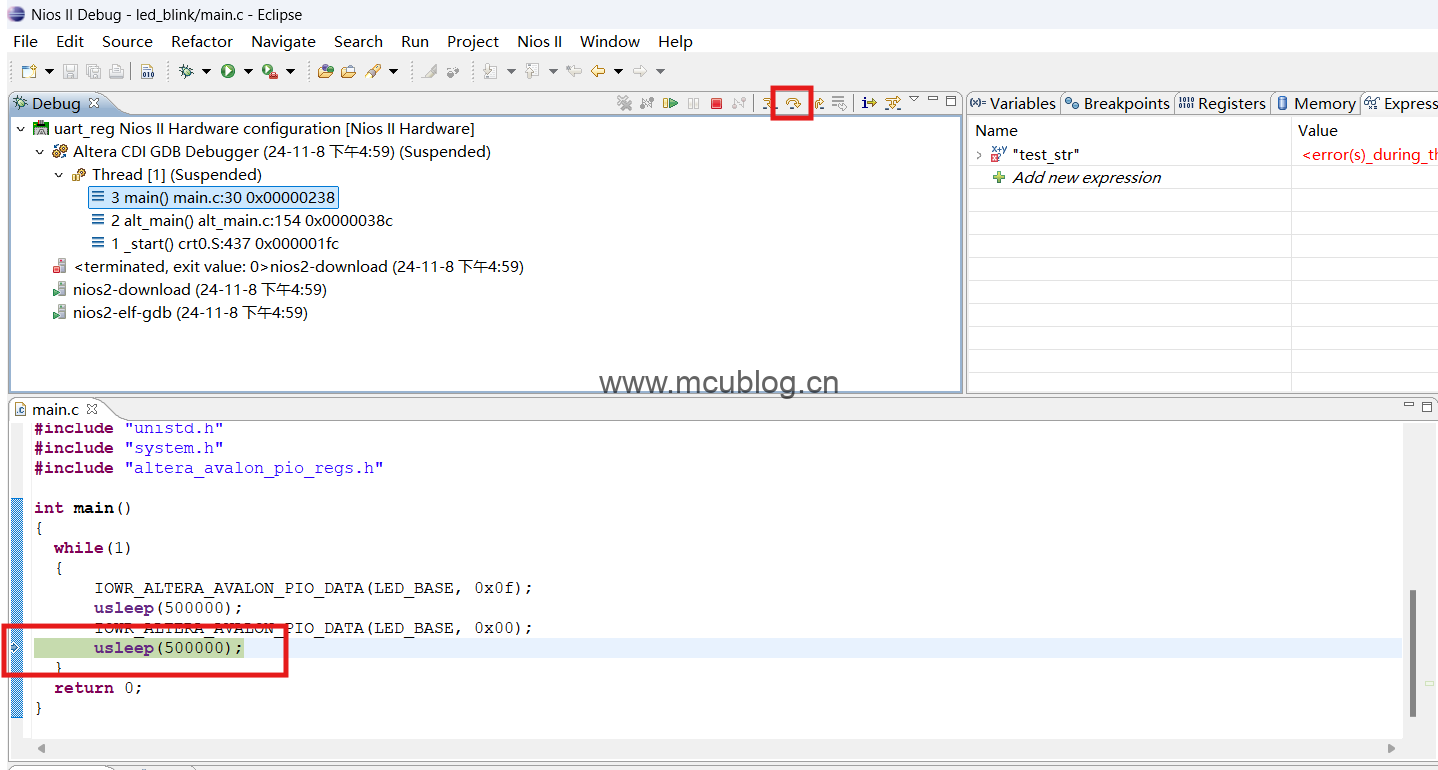Collapse the uart_reg Nios II Hardware node
This screenshot has width=1438, height=770.
21,129
